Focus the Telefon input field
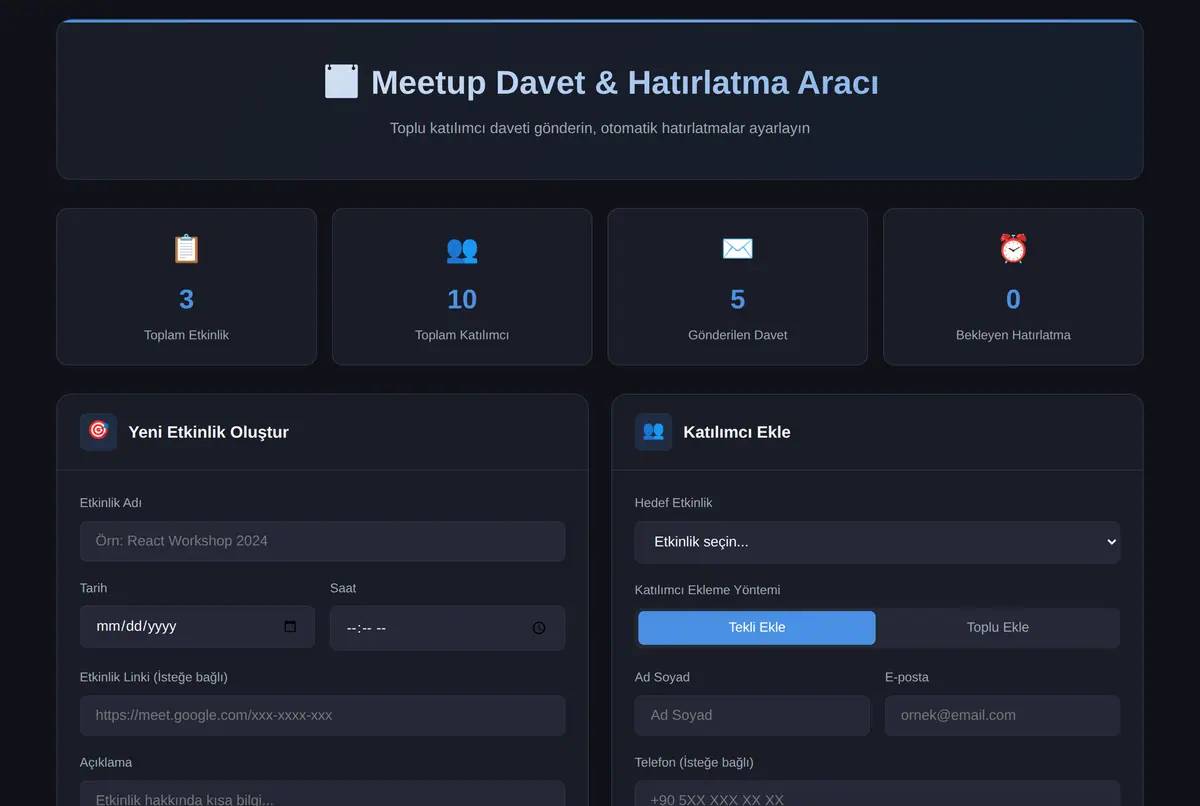1200x806 pixels. coord(877,794)
